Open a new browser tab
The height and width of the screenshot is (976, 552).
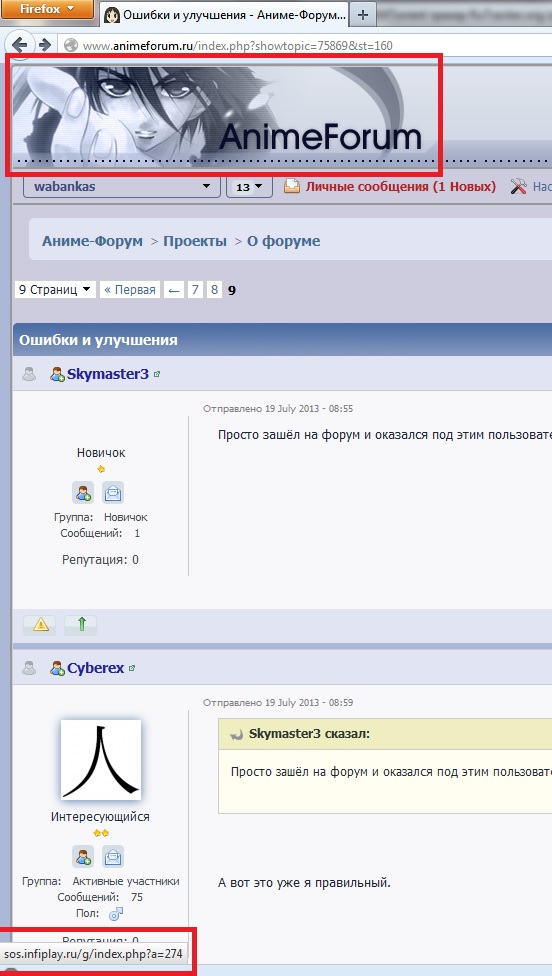[x=365, y=15]
